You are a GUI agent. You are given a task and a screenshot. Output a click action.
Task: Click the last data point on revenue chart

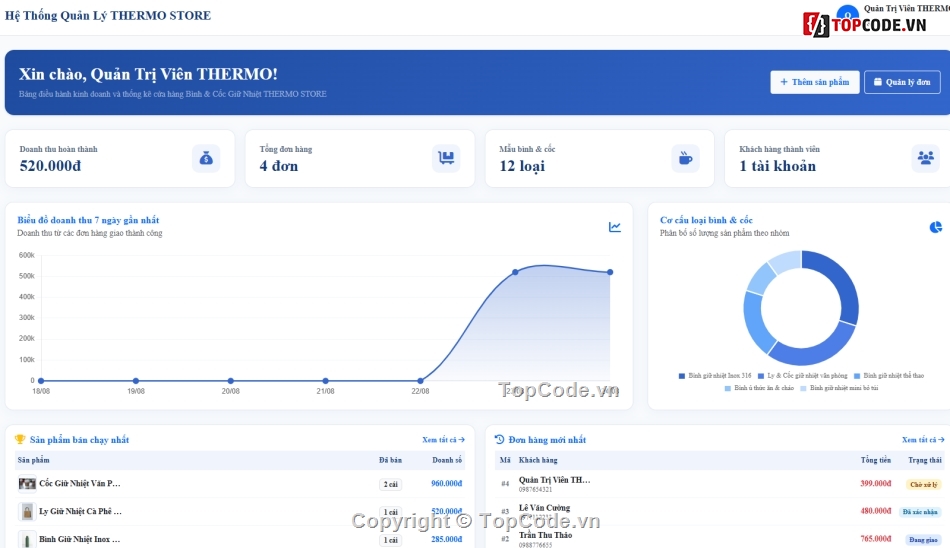tap(610, 272)
